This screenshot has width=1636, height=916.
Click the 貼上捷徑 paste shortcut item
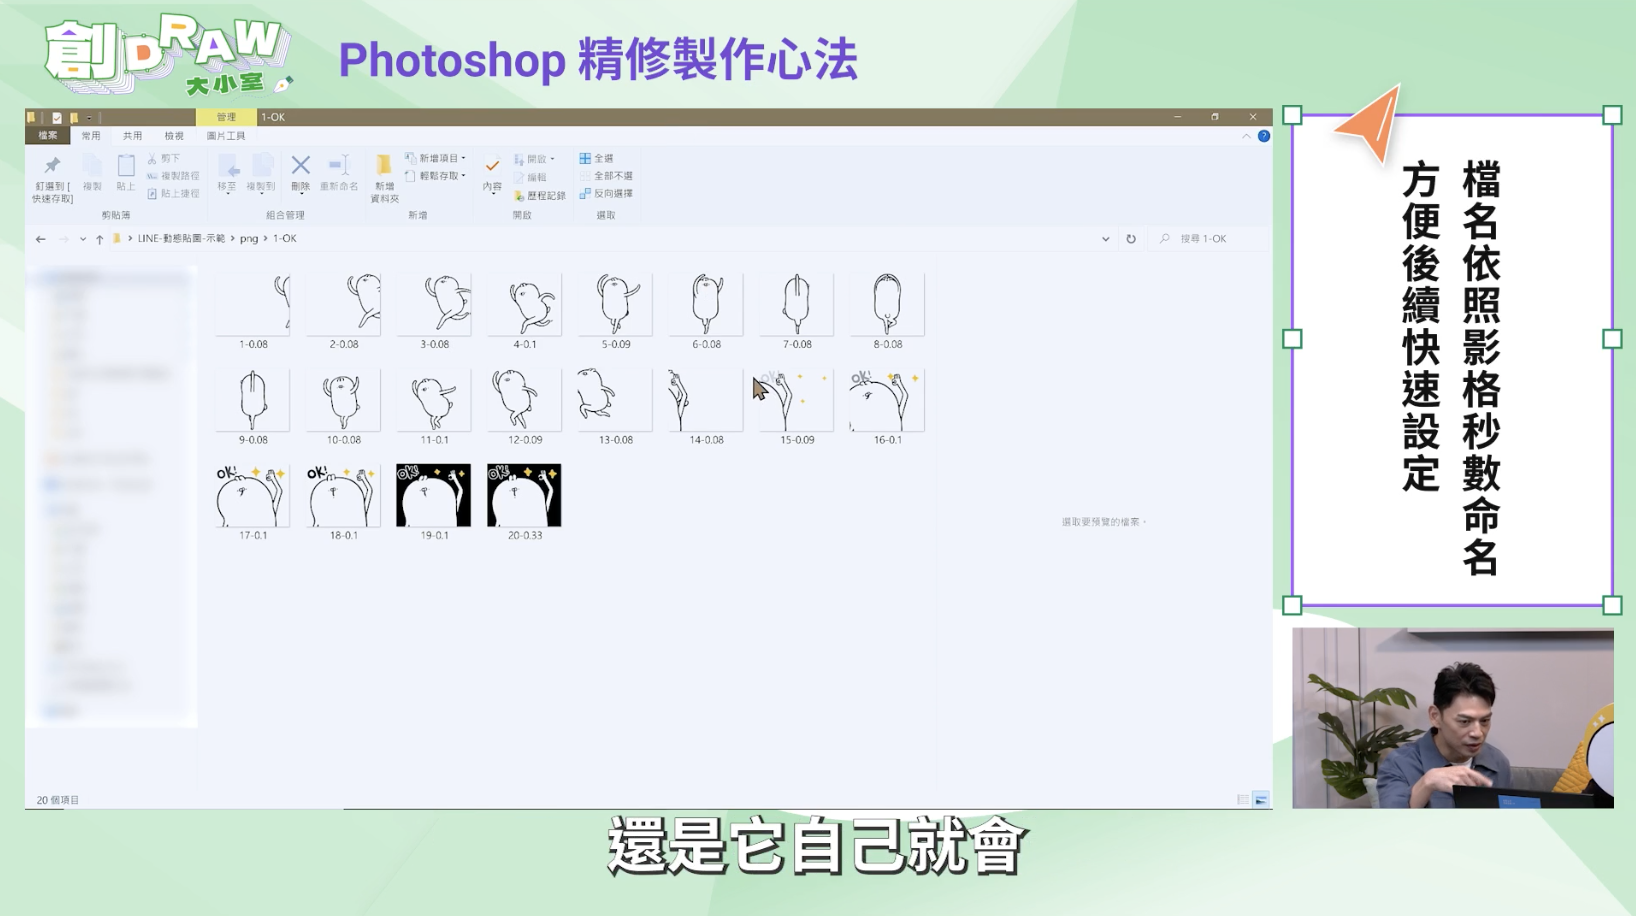(x=173, y=194)
